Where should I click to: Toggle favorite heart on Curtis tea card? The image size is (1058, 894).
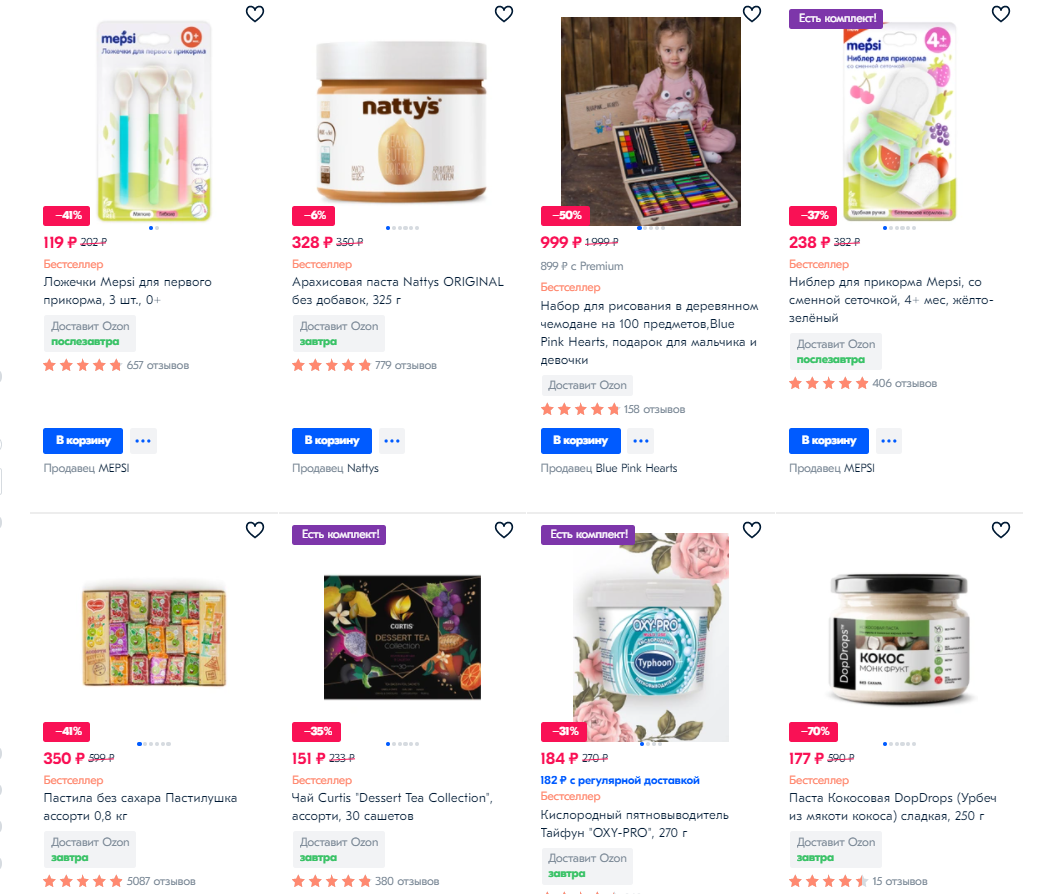[503, 530]
